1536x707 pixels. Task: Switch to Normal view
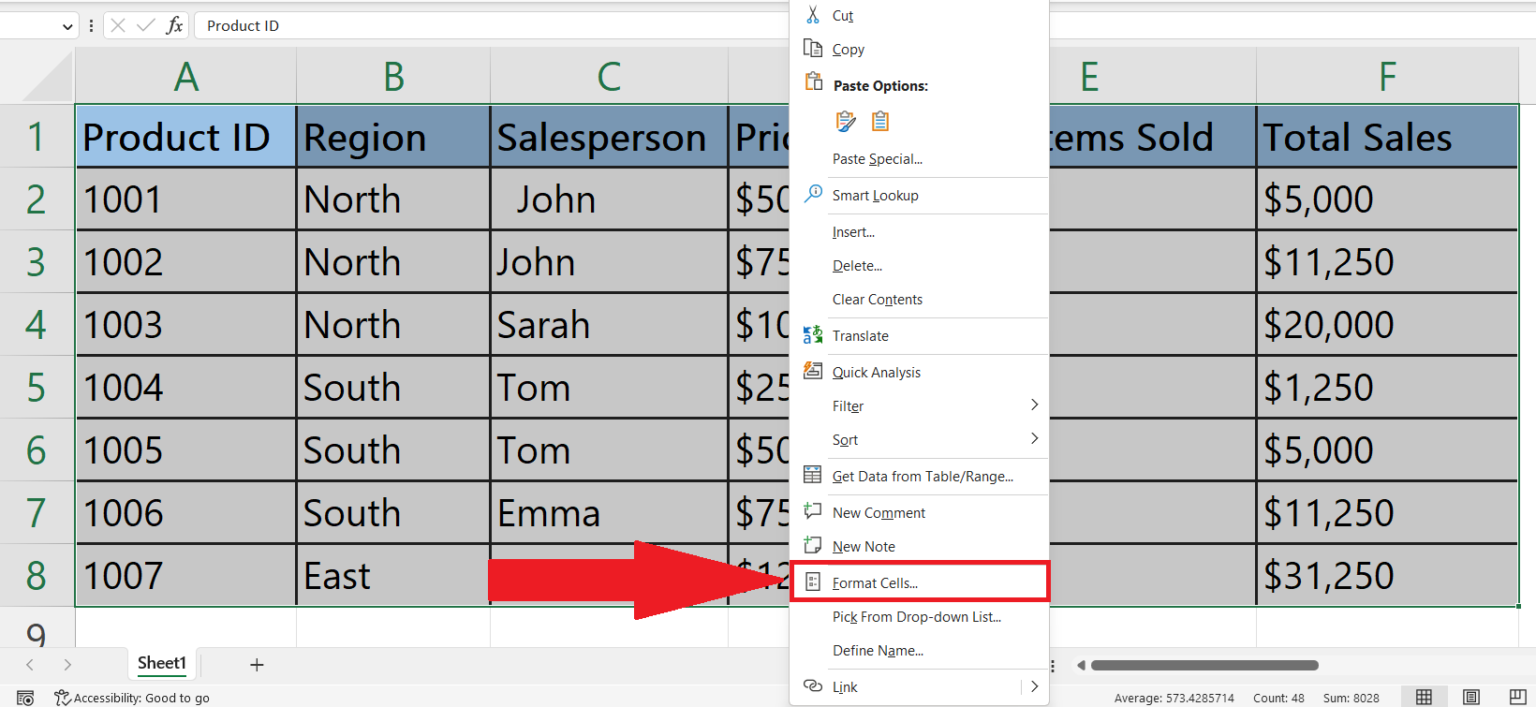pyautogui.click(x=1423, y=697)
